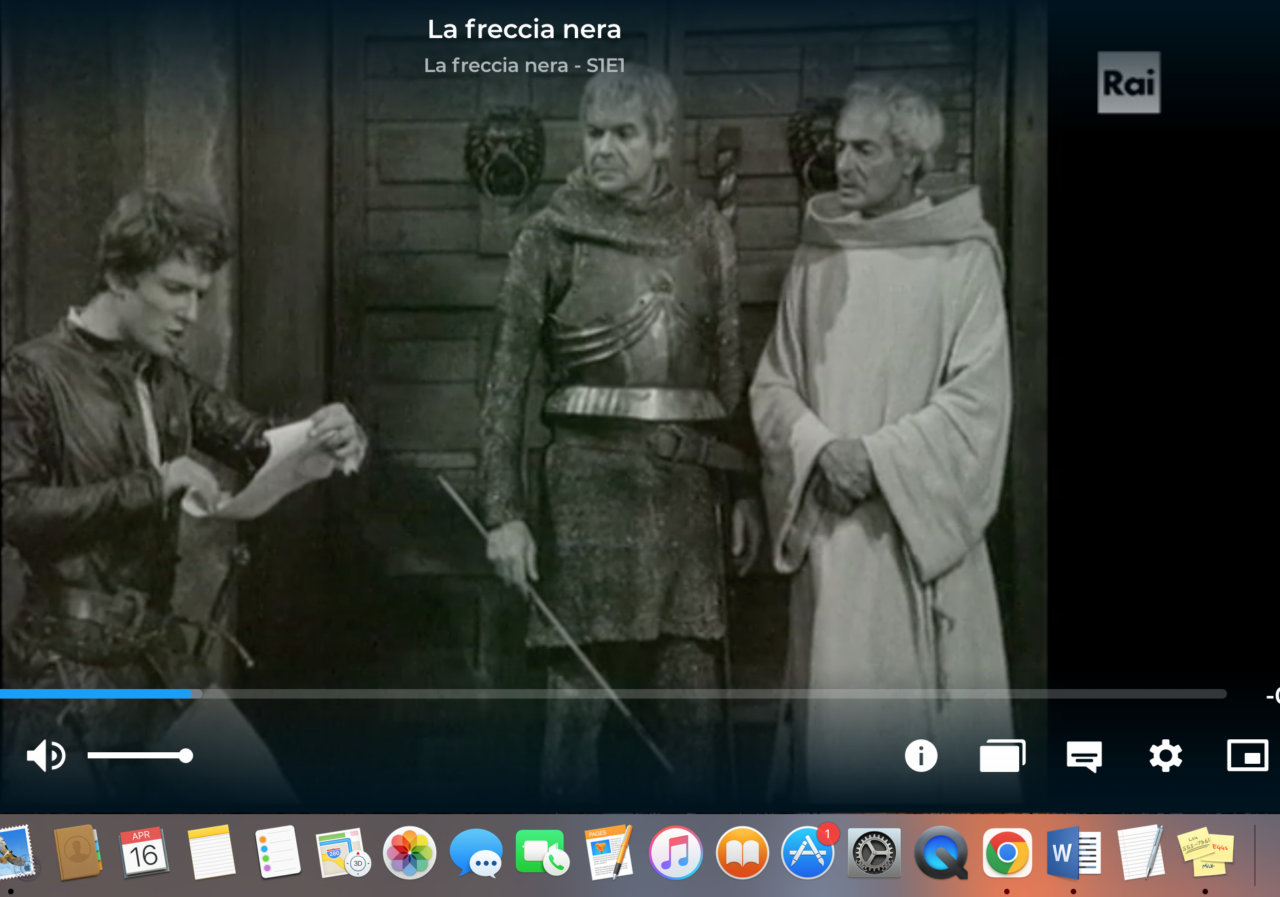
Task: Open the subtitles menu
Action: coord(1084,756)
